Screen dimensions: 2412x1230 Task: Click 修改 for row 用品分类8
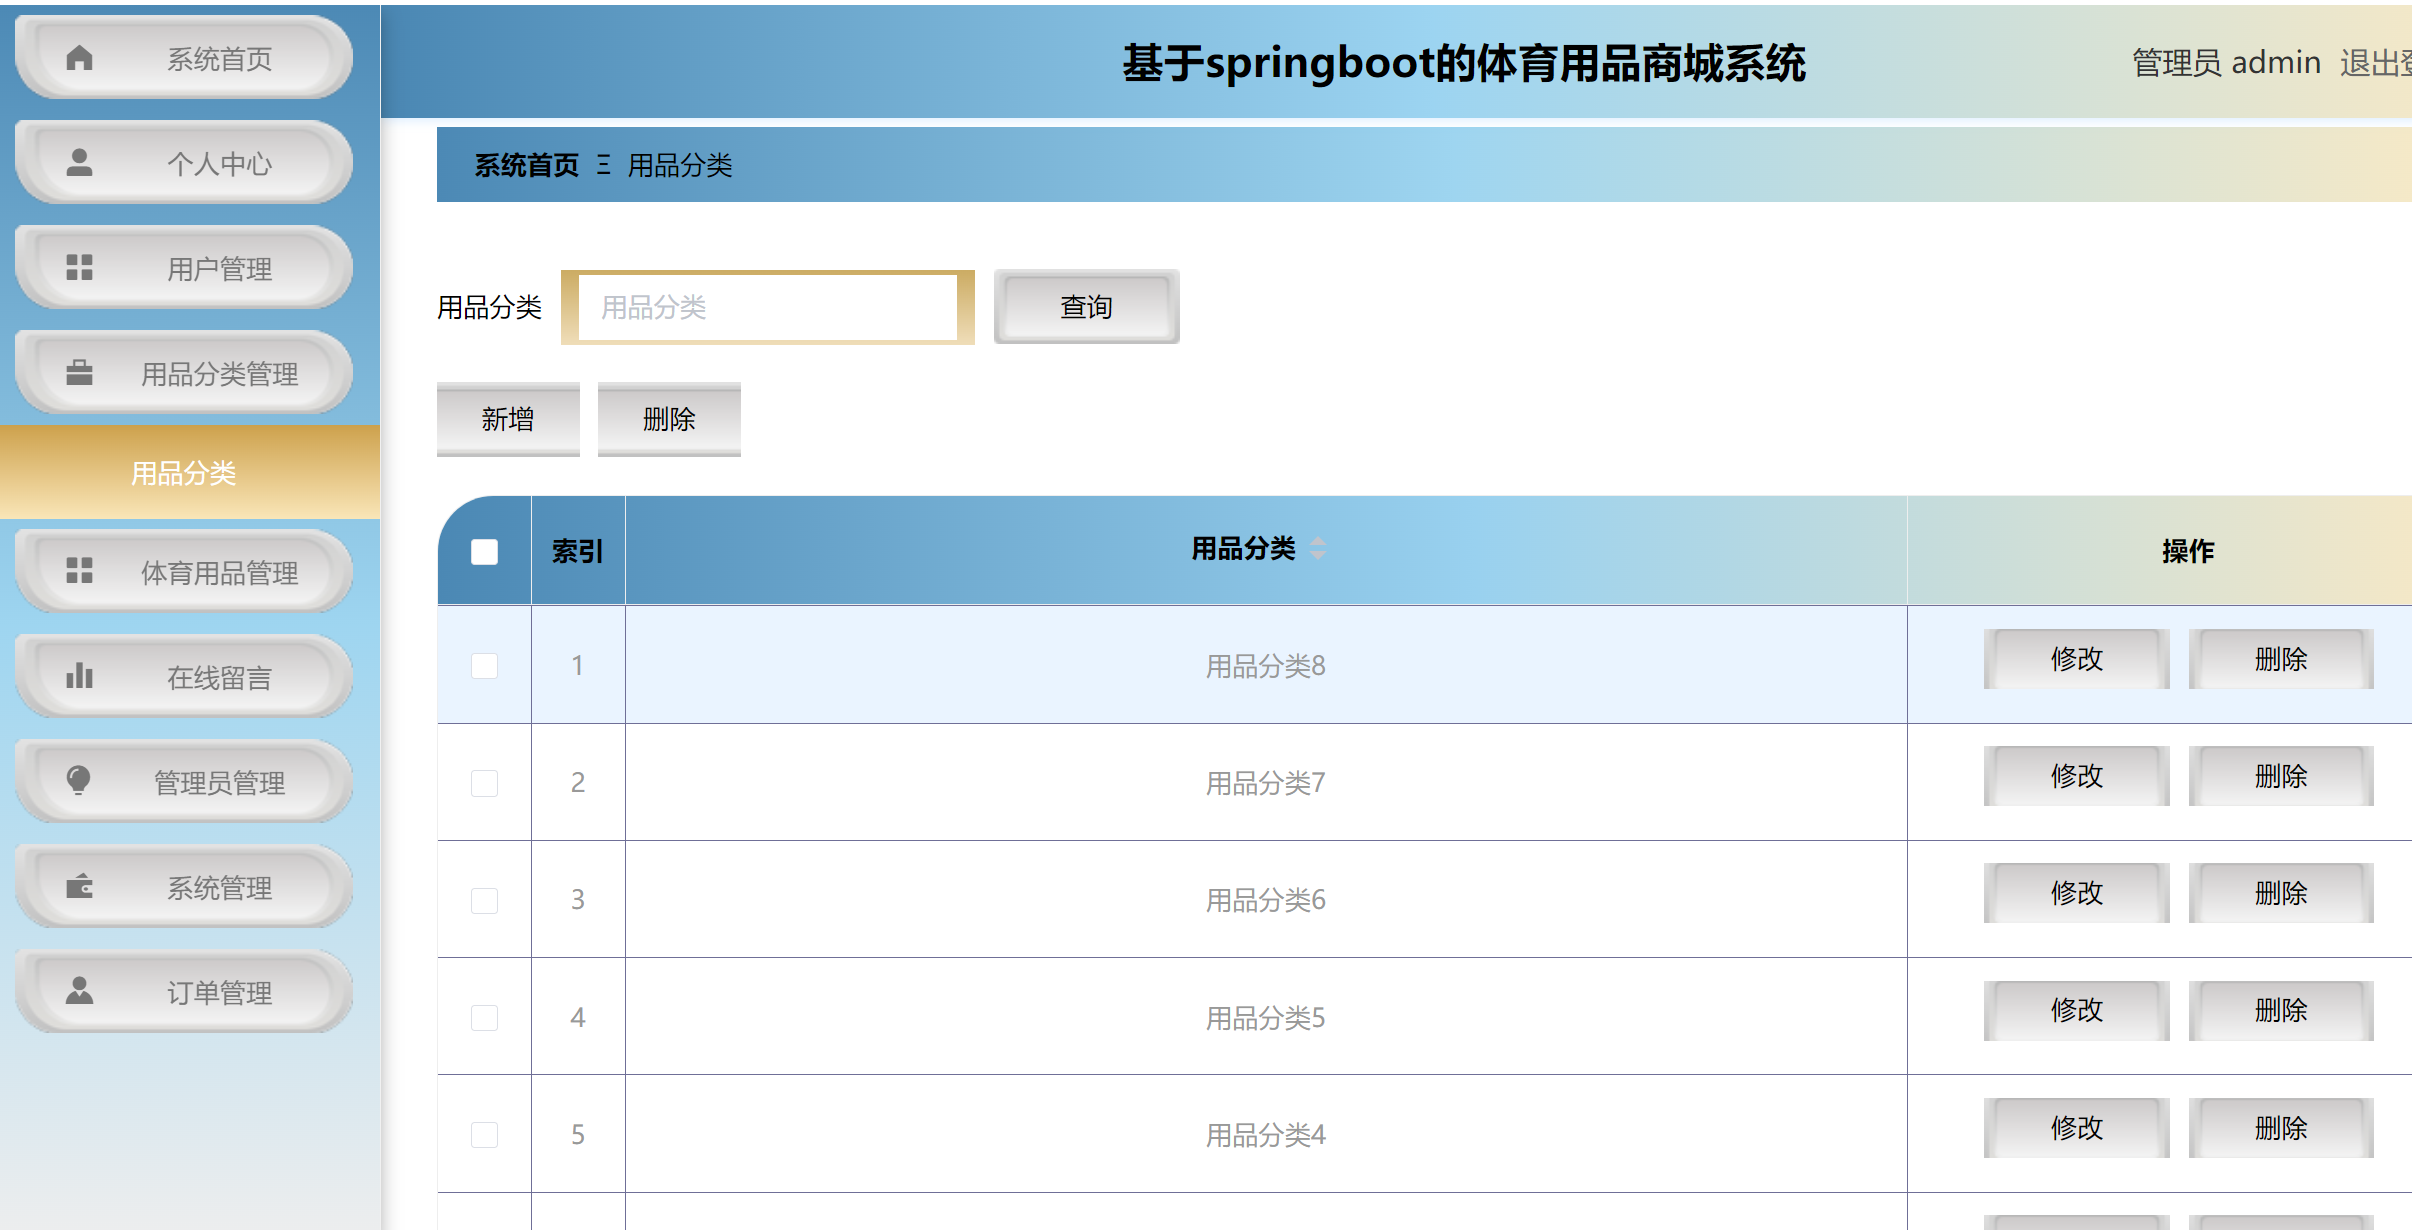click(x=2076, y=659)
